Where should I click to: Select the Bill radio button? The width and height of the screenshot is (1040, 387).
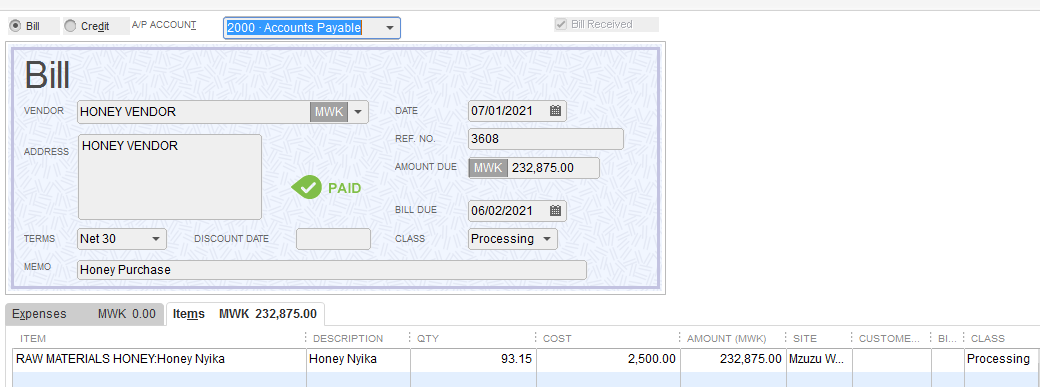click(x=15, y=27)
